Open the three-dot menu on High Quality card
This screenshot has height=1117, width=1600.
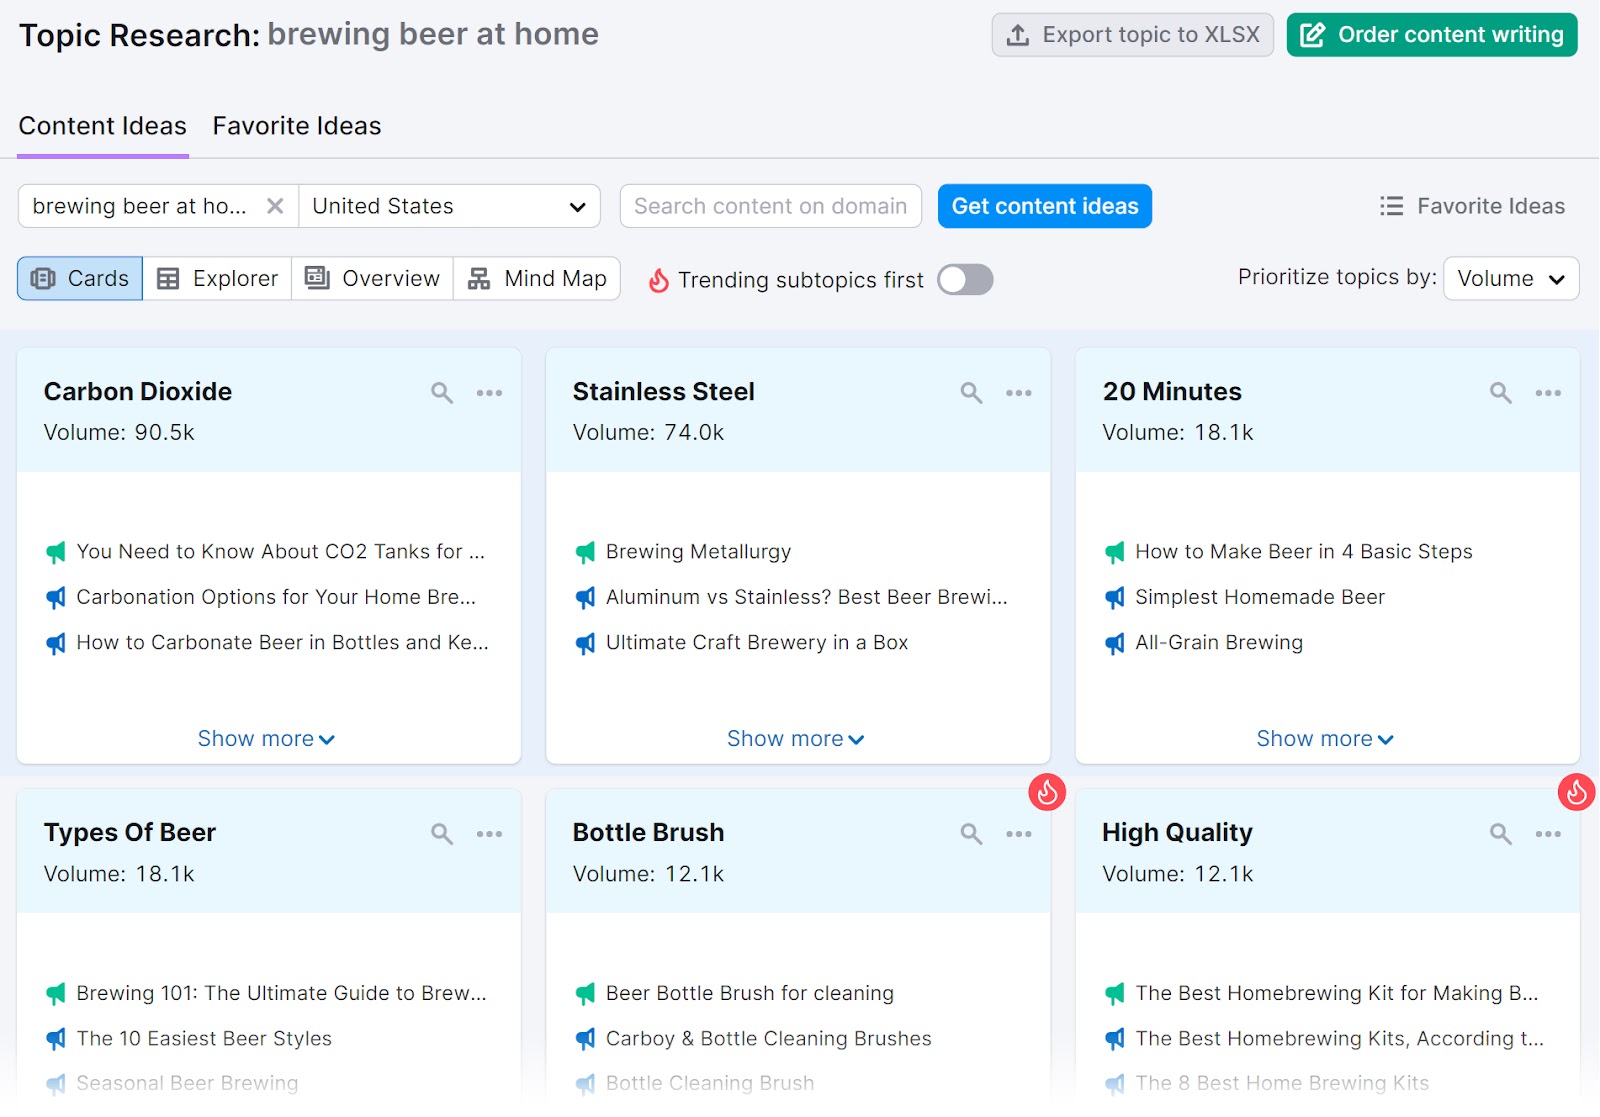[1549, 833]
